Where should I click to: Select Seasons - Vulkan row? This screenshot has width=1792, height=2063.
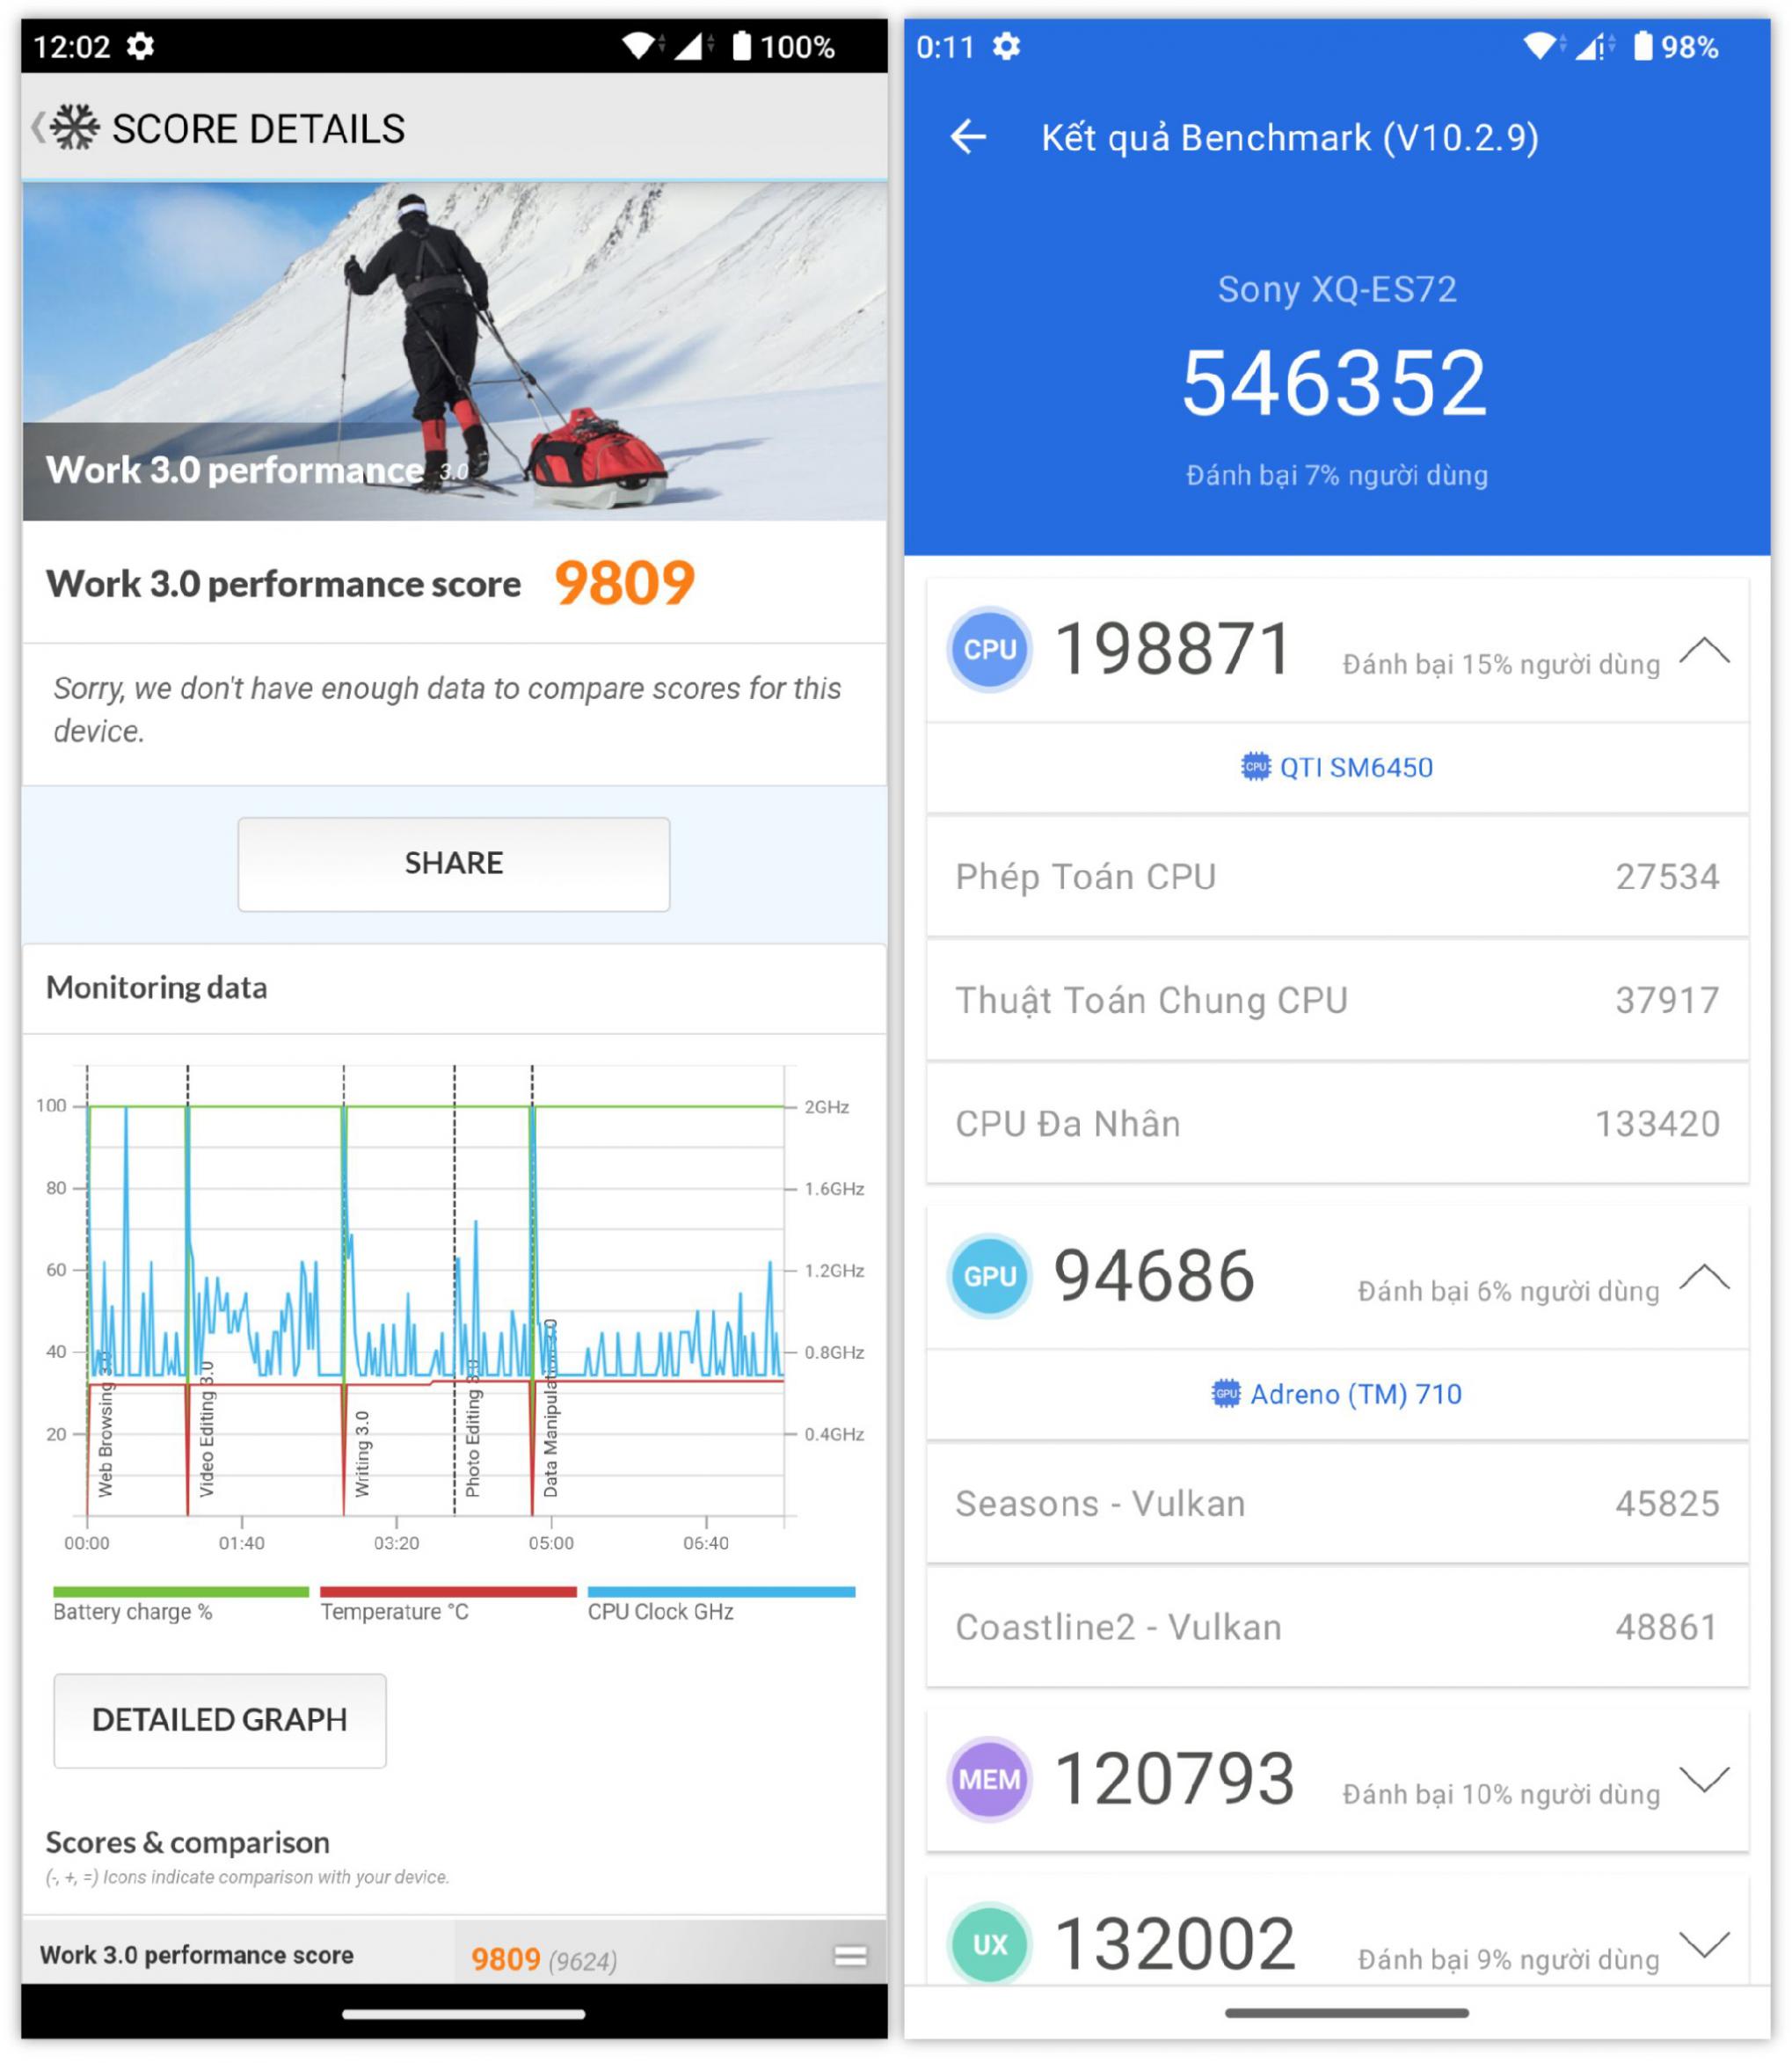[1337, 1504]
